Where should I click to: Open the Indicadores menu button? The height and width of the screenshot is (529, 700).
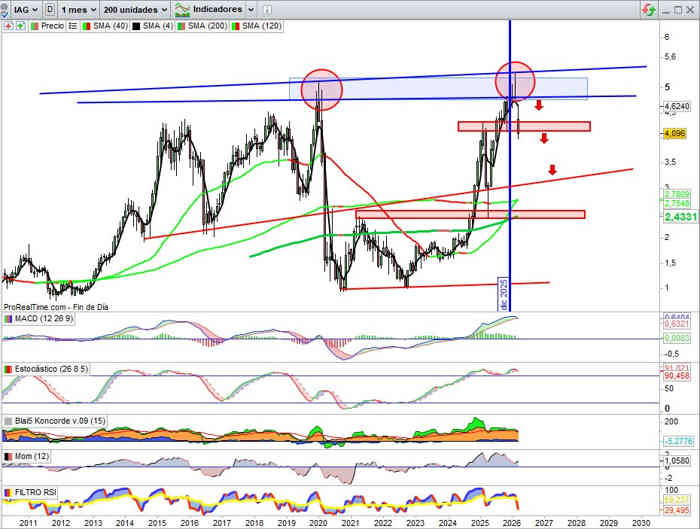207,8
